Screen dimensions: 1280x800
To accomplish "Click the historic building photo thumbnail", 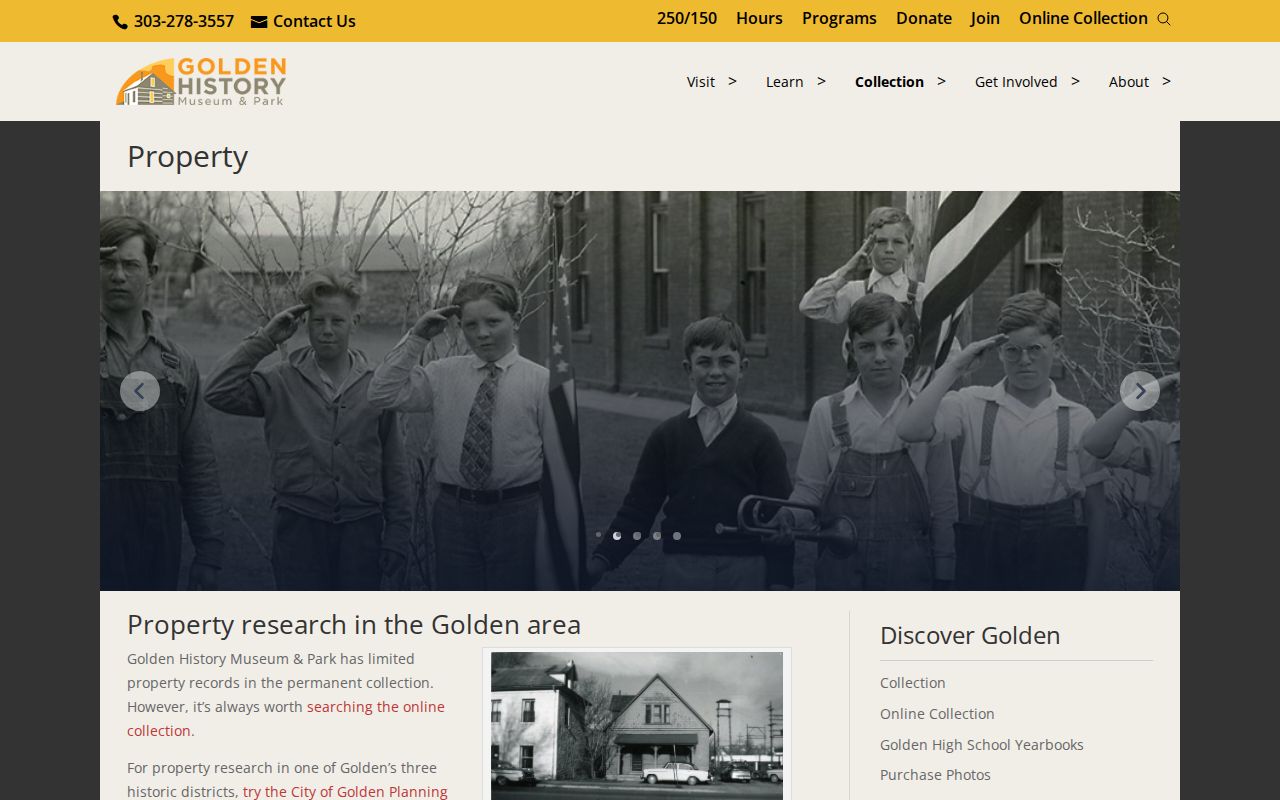I will click(637, 726).
